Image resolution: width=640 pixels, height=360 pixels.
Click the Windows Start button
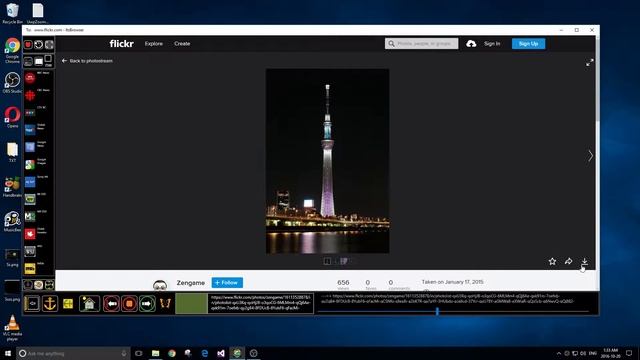[x=7, y=353]
